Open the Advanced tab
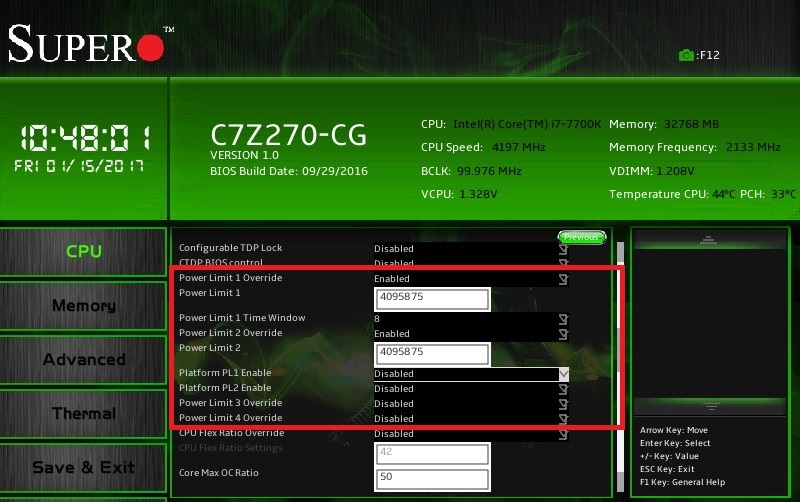This screenshot has height=502, width=800. click(83, 360)
